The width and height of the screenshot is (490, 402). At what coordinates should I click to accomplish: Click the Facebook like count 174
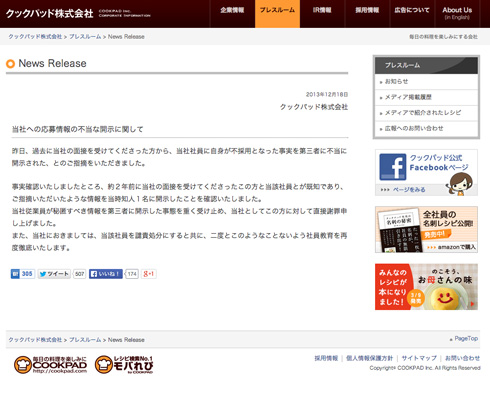tap(132, 274)
